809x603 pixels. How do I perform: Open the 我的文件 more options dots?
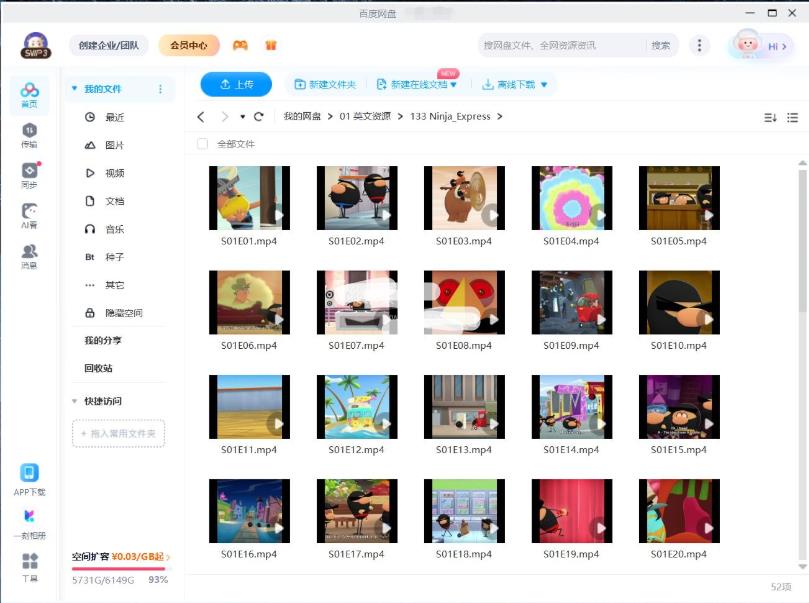click(x=160, y=89)
